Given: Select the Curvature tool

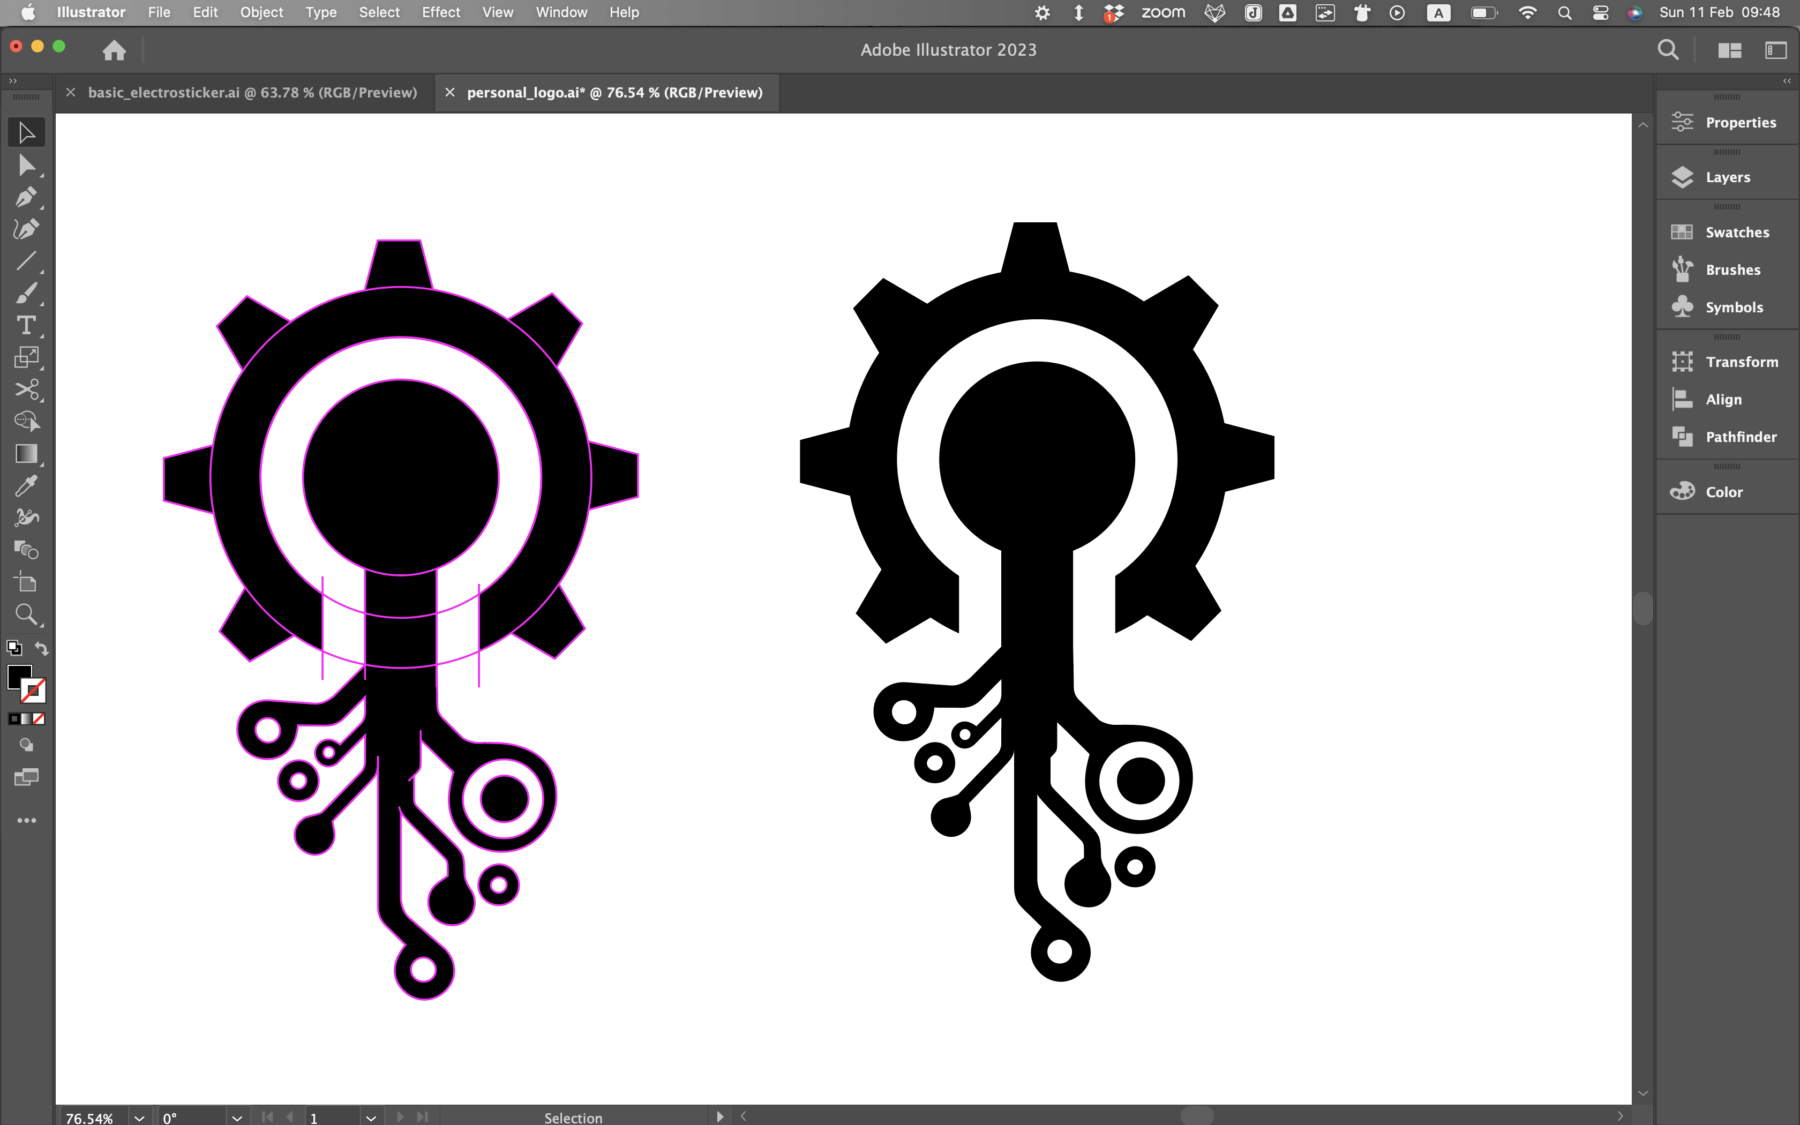Looking at the screenshot, I should 26,229.
